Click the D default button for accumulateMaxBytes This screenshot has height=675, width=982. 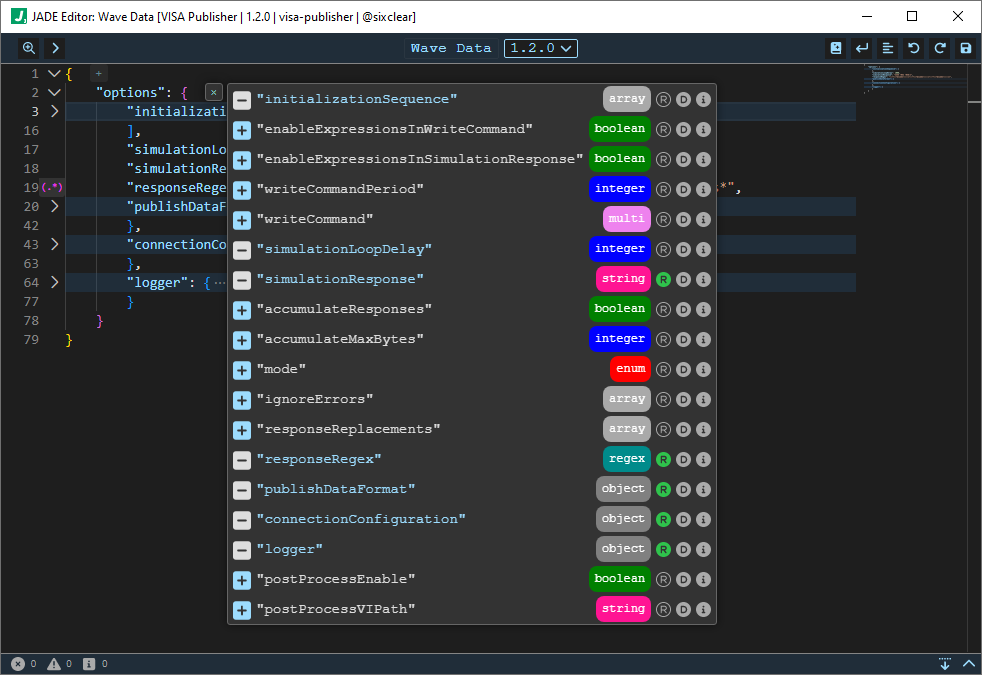[683, 339]
